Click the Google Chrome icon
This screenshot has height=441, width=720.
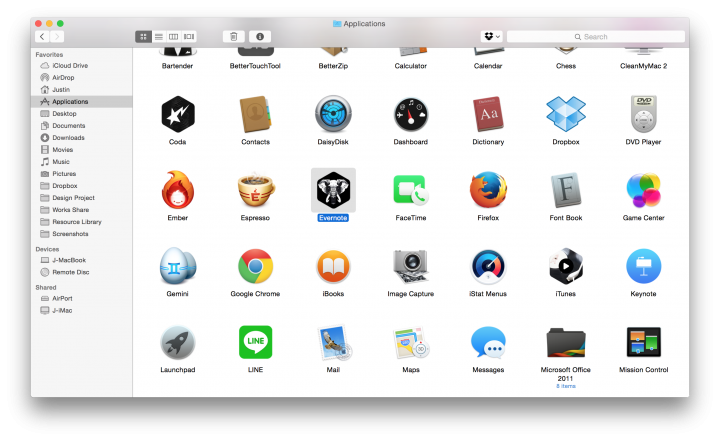pyautogui.click(x=255, y=266)
